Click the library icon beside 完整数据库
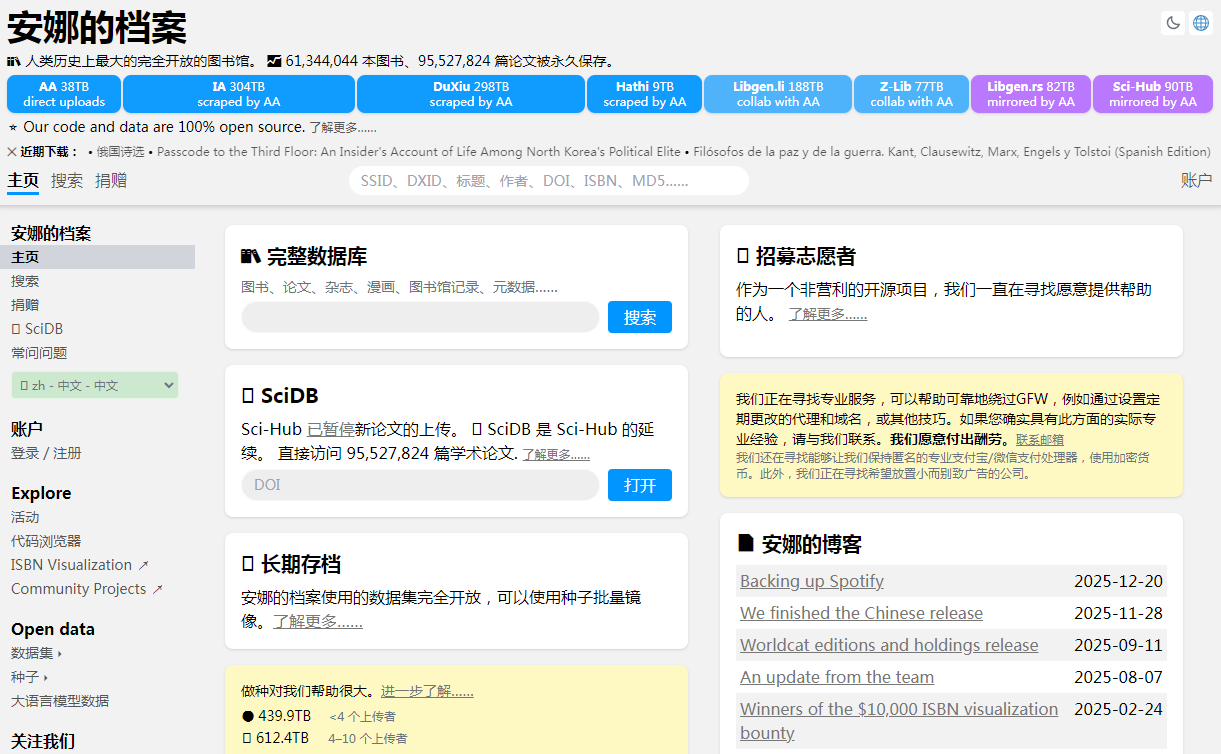 click(x=252, y=256)
